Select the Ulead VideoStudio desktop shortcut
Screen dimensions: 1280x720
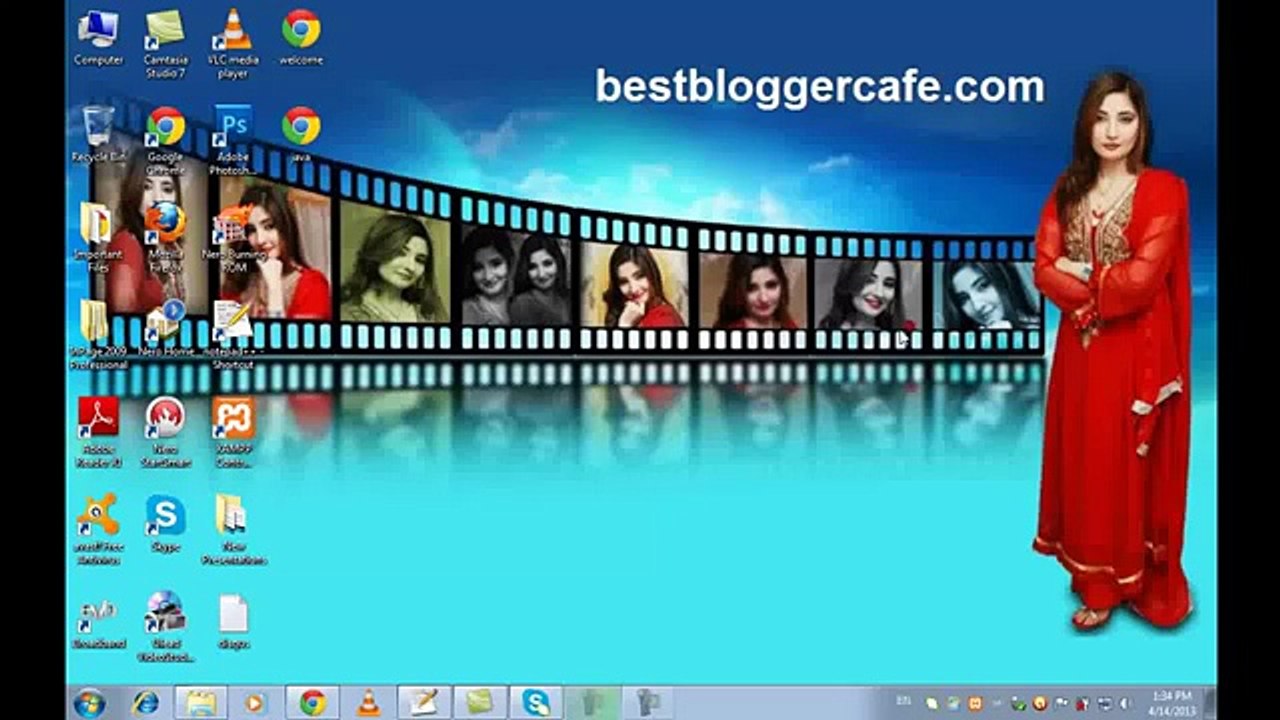tap(165, 626)
